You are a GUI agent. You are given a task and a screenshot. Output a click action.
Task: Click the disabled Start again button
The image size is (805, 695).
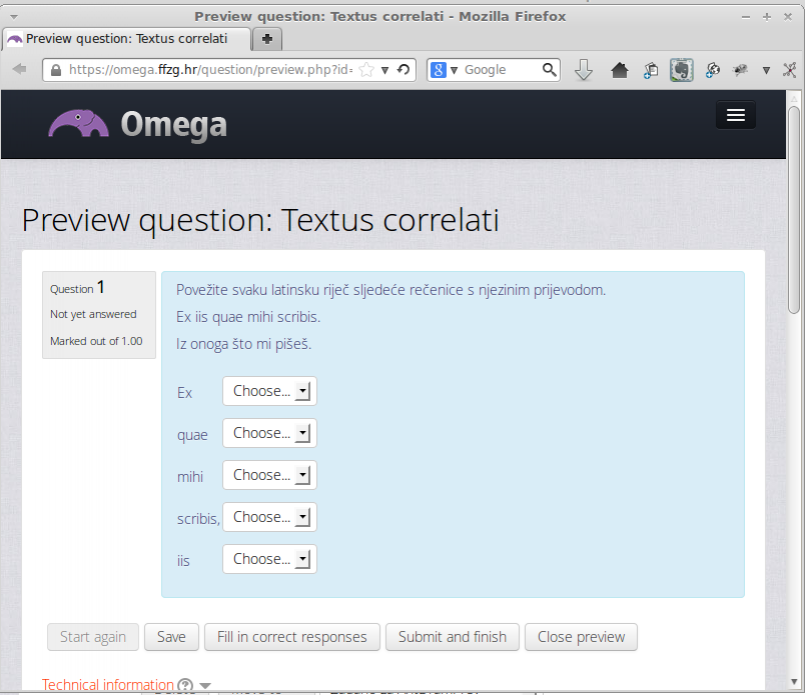(93, 637)
